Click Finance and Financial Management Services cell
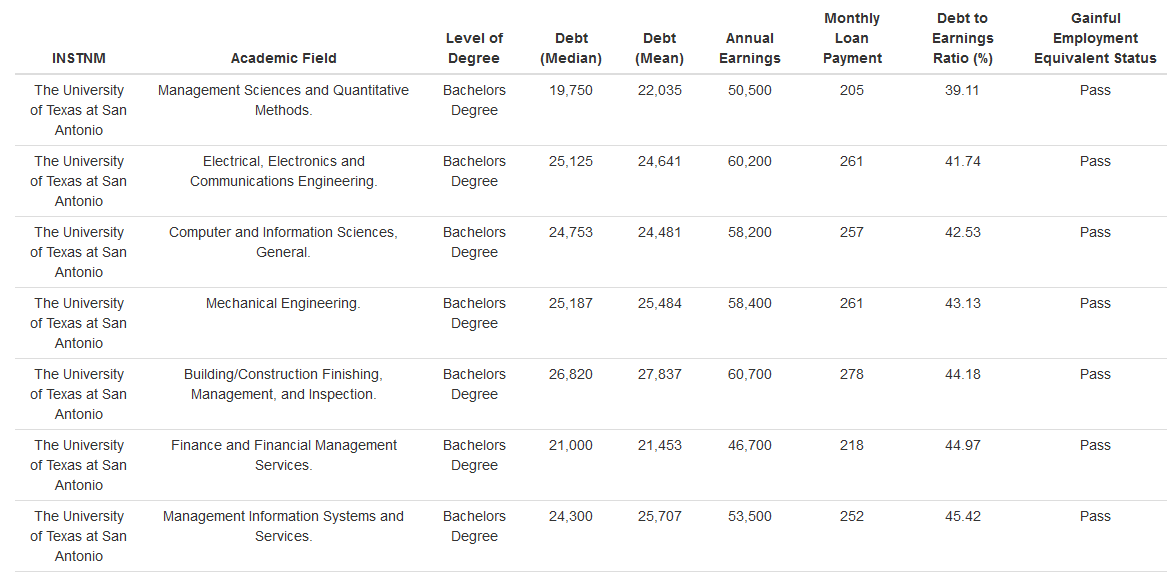This screenshot has height=575, width=1167. pyautogui.click(x=283, y=455)
